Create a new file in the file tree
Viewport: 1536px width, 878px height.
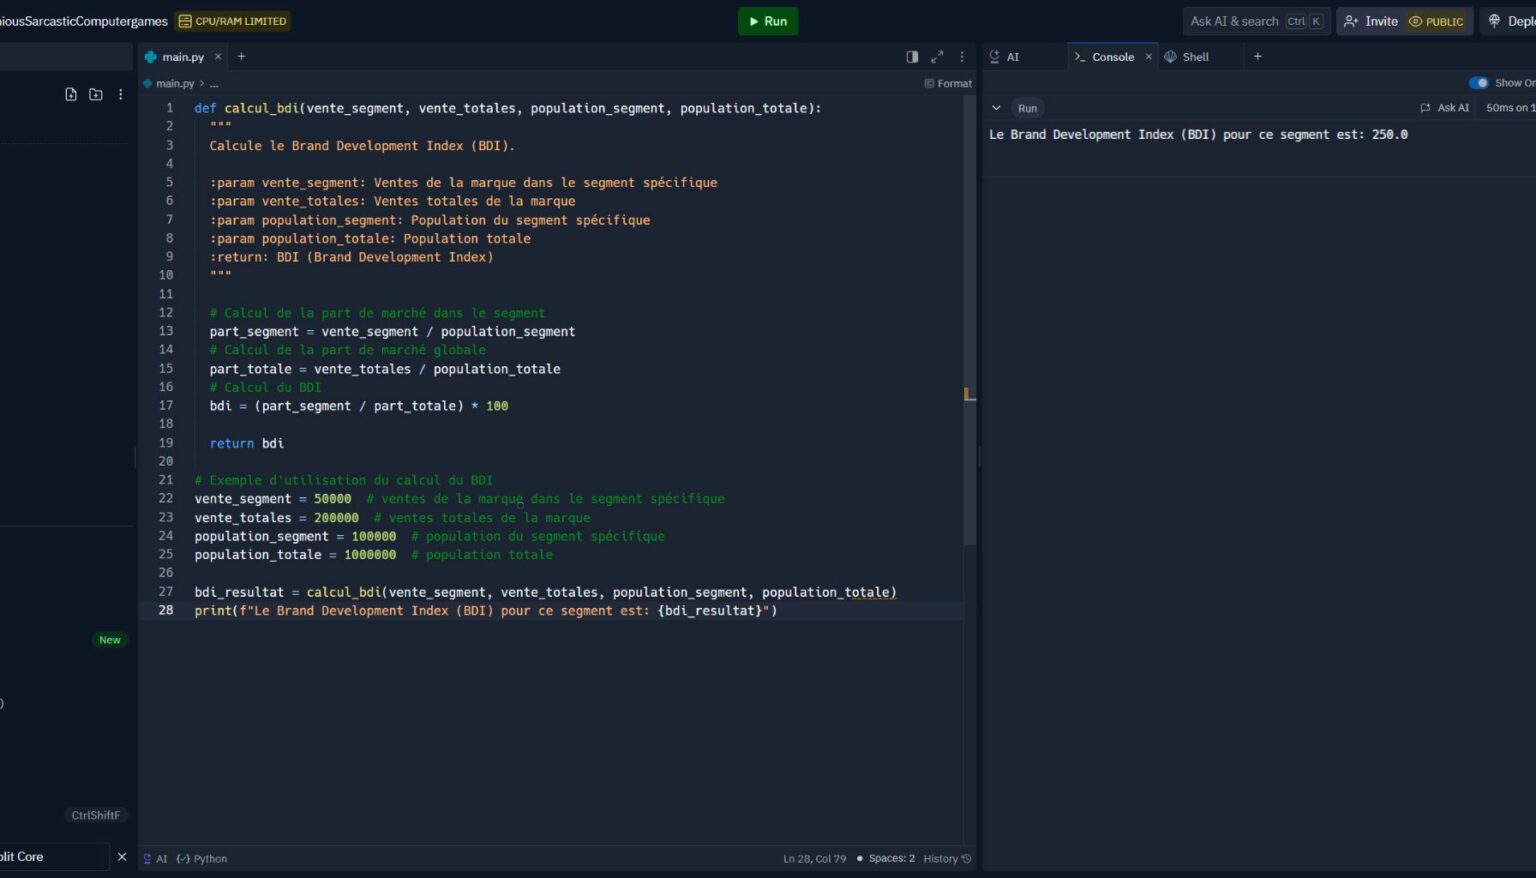tap(70, 93)
